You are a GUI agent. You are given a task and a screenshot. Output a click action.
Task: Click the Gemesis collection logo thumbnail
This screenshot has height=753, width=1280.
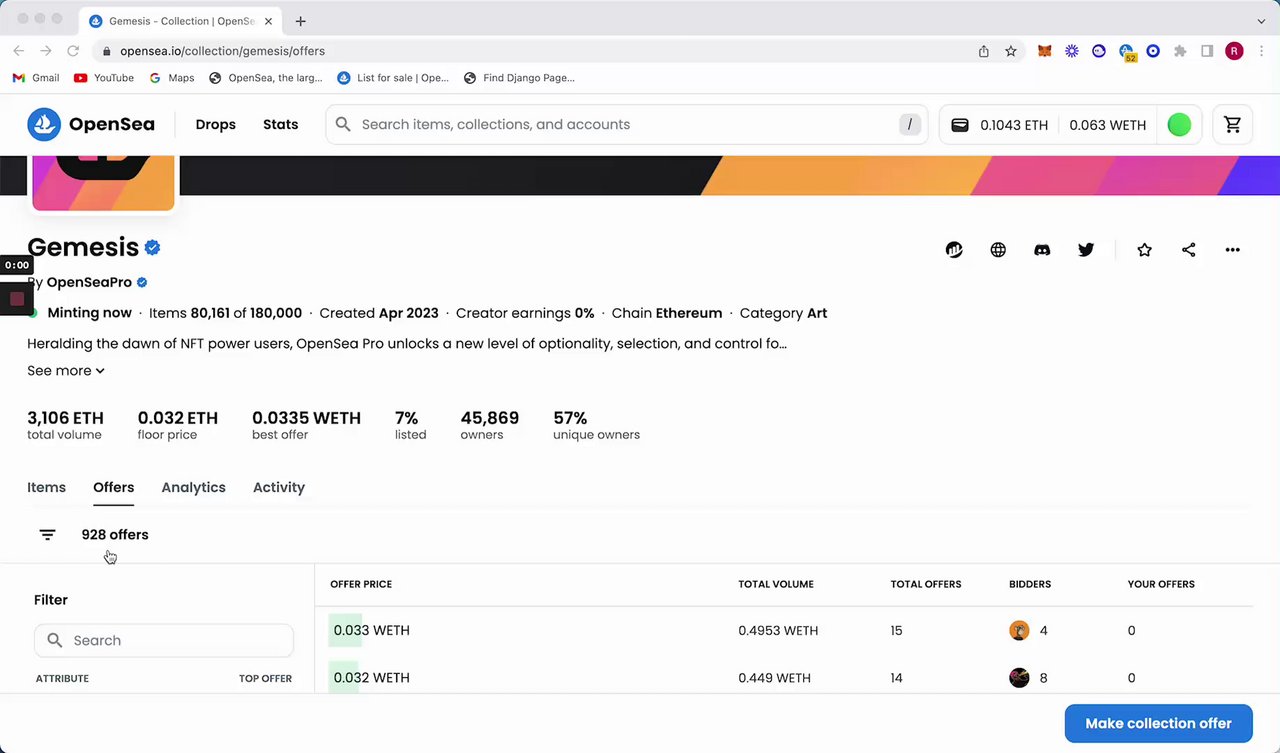click(103, 183)
